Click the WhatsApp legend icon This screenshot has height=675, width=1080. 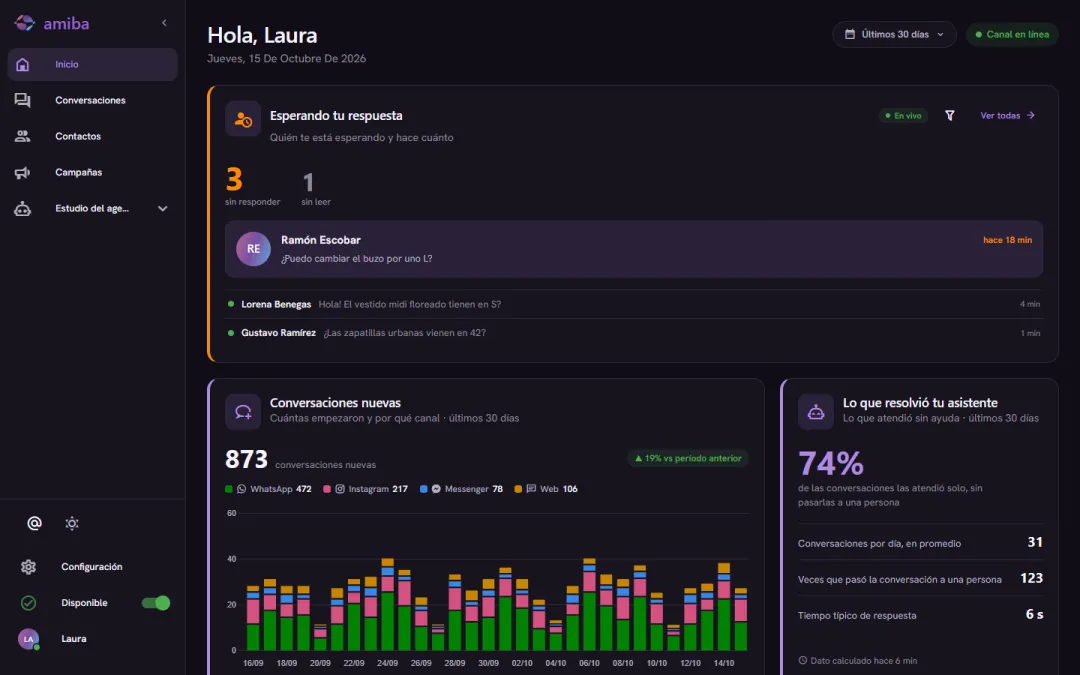(241, 489)
